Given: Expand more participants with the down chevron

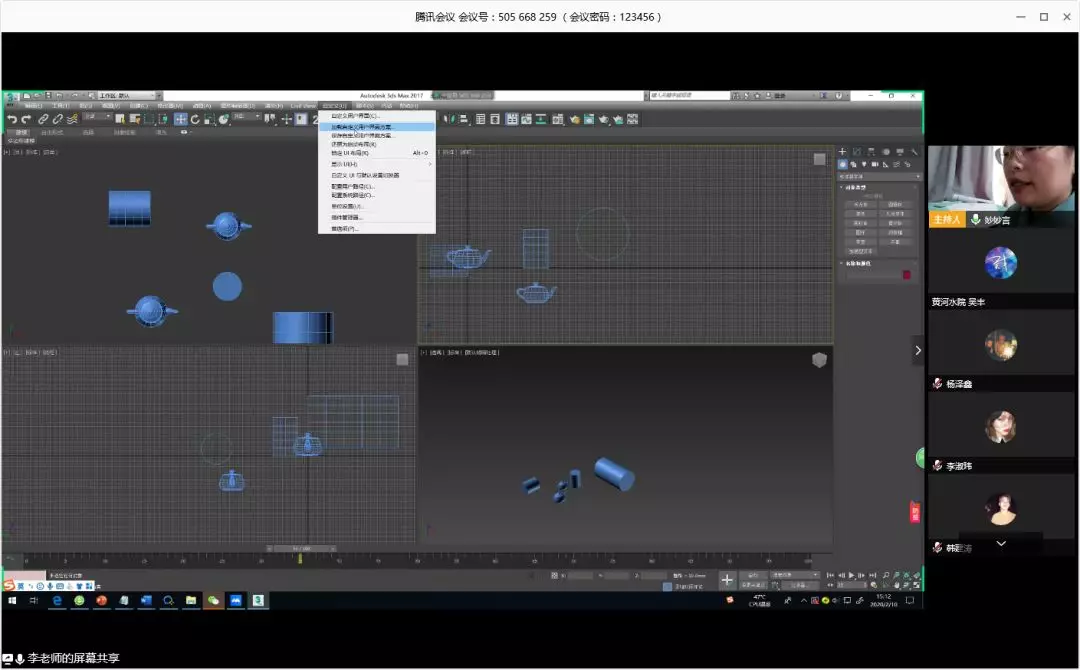Looking at the screenshot, I should [1001, 543].
